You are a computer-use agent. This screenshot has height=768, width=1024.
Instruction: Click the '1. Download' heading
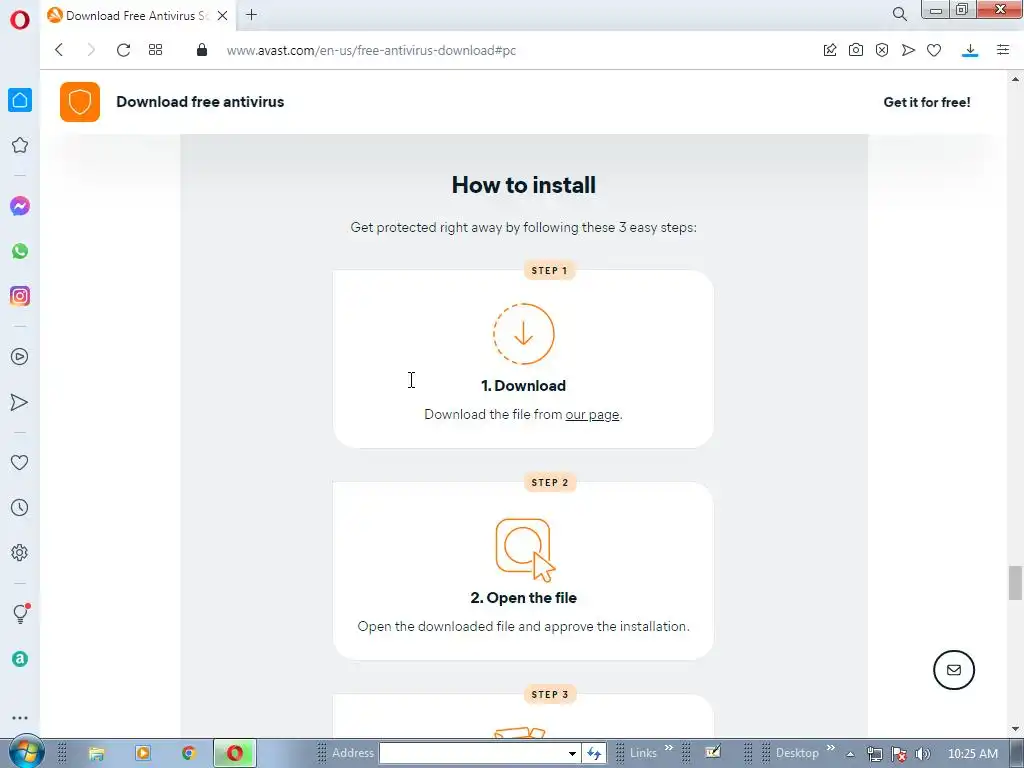pyautogui.click(x=523, y=386)
